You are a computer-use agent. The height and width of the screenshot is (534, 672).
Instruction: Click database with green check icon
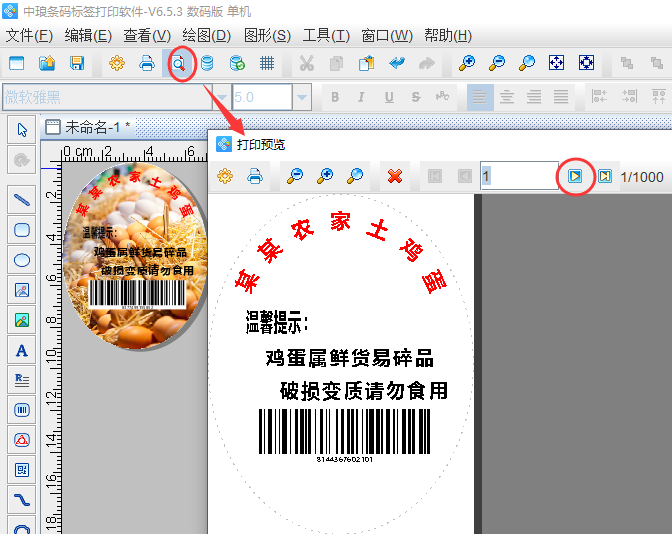click(x=237, y=63)
